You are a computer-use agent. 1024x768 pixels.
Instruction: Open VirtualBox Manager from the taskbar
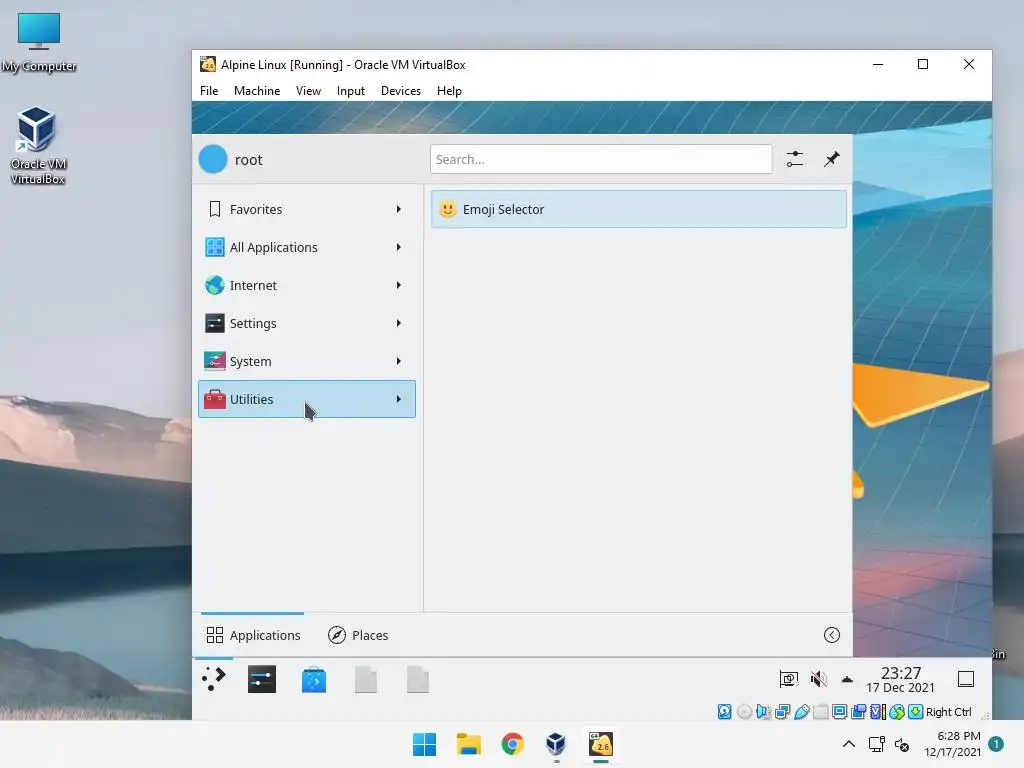click(x=556, y=744)
